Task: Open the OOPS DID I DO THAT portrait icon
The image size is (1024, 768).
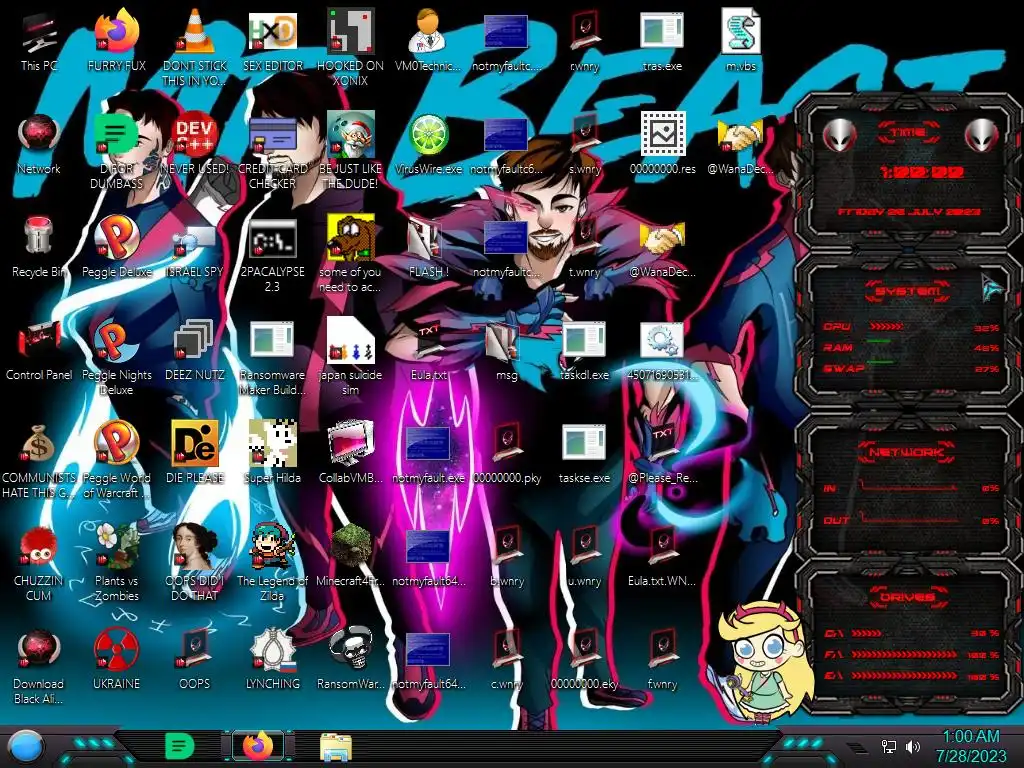Action: pyautogui.click(x=195, y=563)
